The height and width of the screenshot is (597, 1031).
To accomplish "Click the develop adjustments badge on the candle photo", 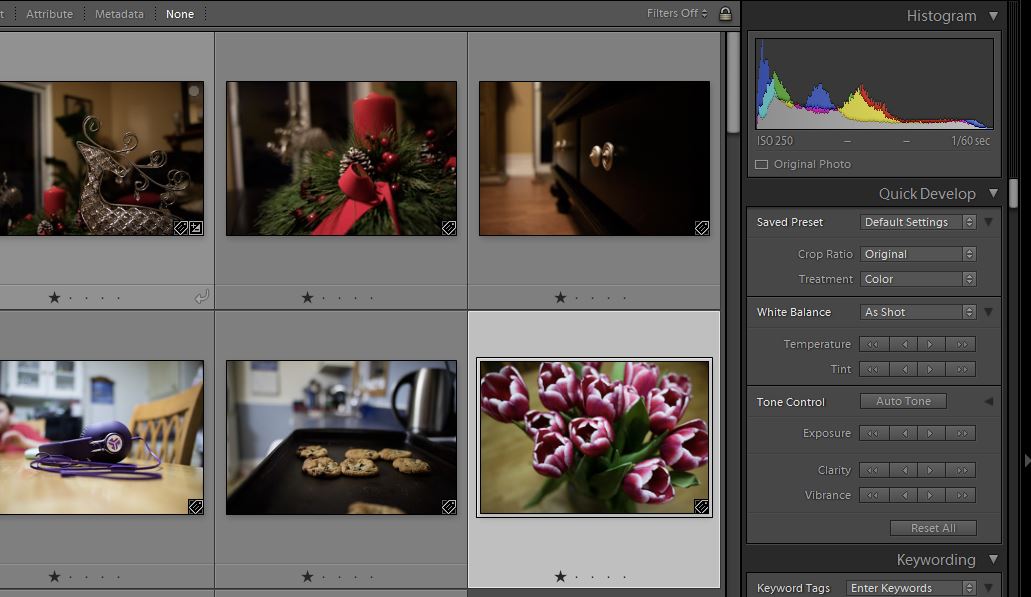I will click(x=449, y=228).
